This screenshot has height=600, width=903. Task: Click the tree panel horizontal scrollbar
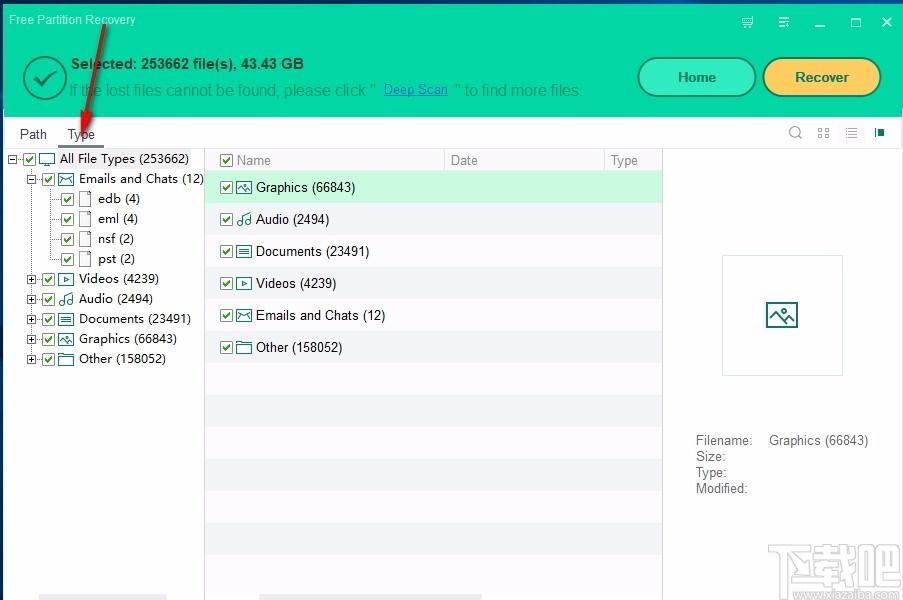[103, 597]
